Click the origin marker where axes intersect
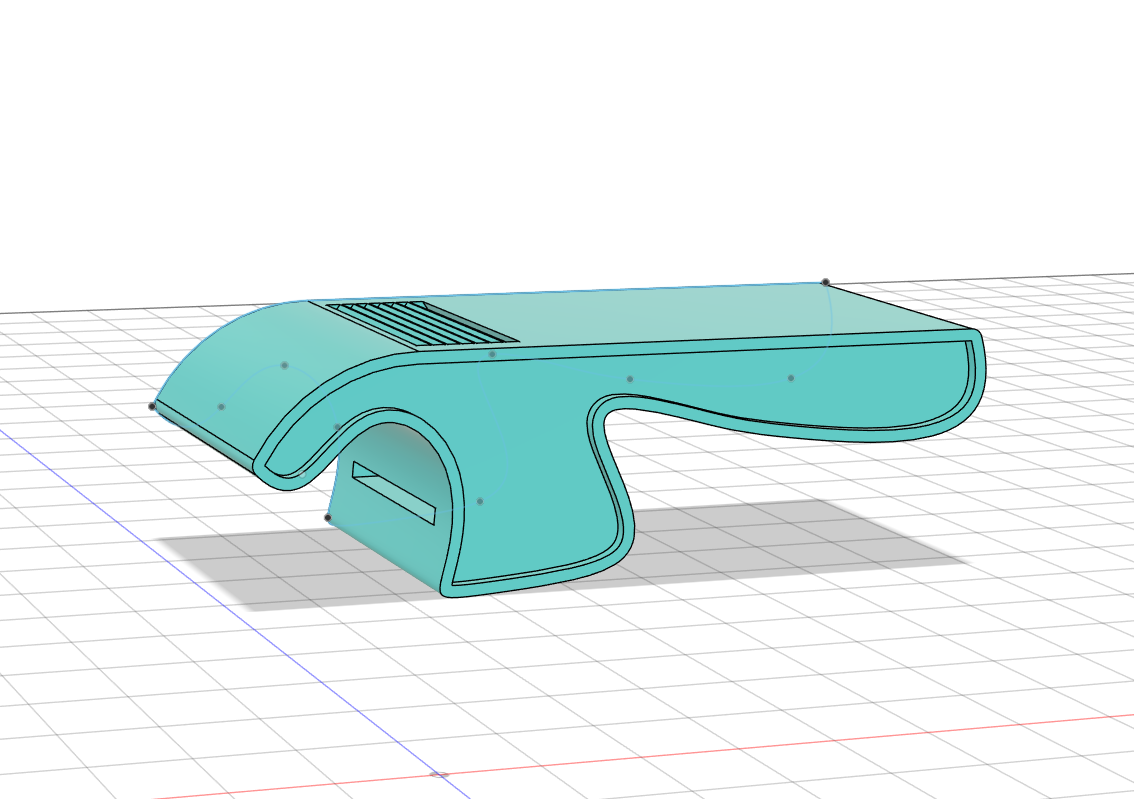1134x799 pixels. pyautogui.click(x=439, y=774)
